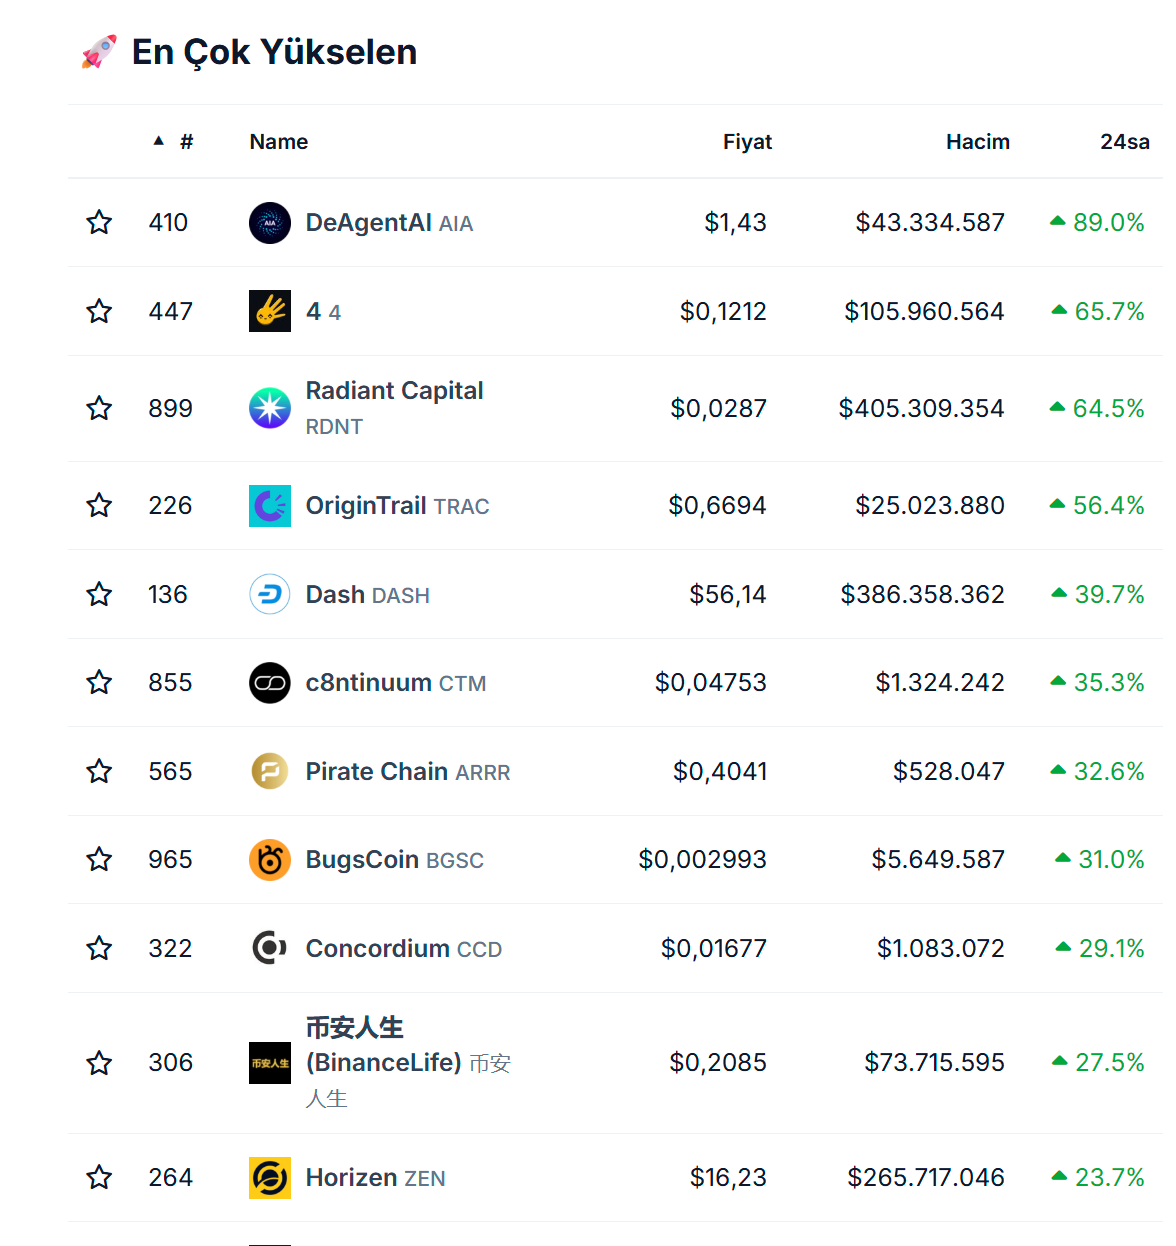Open the BugsCoin BGSC icon

pos(269,860)
